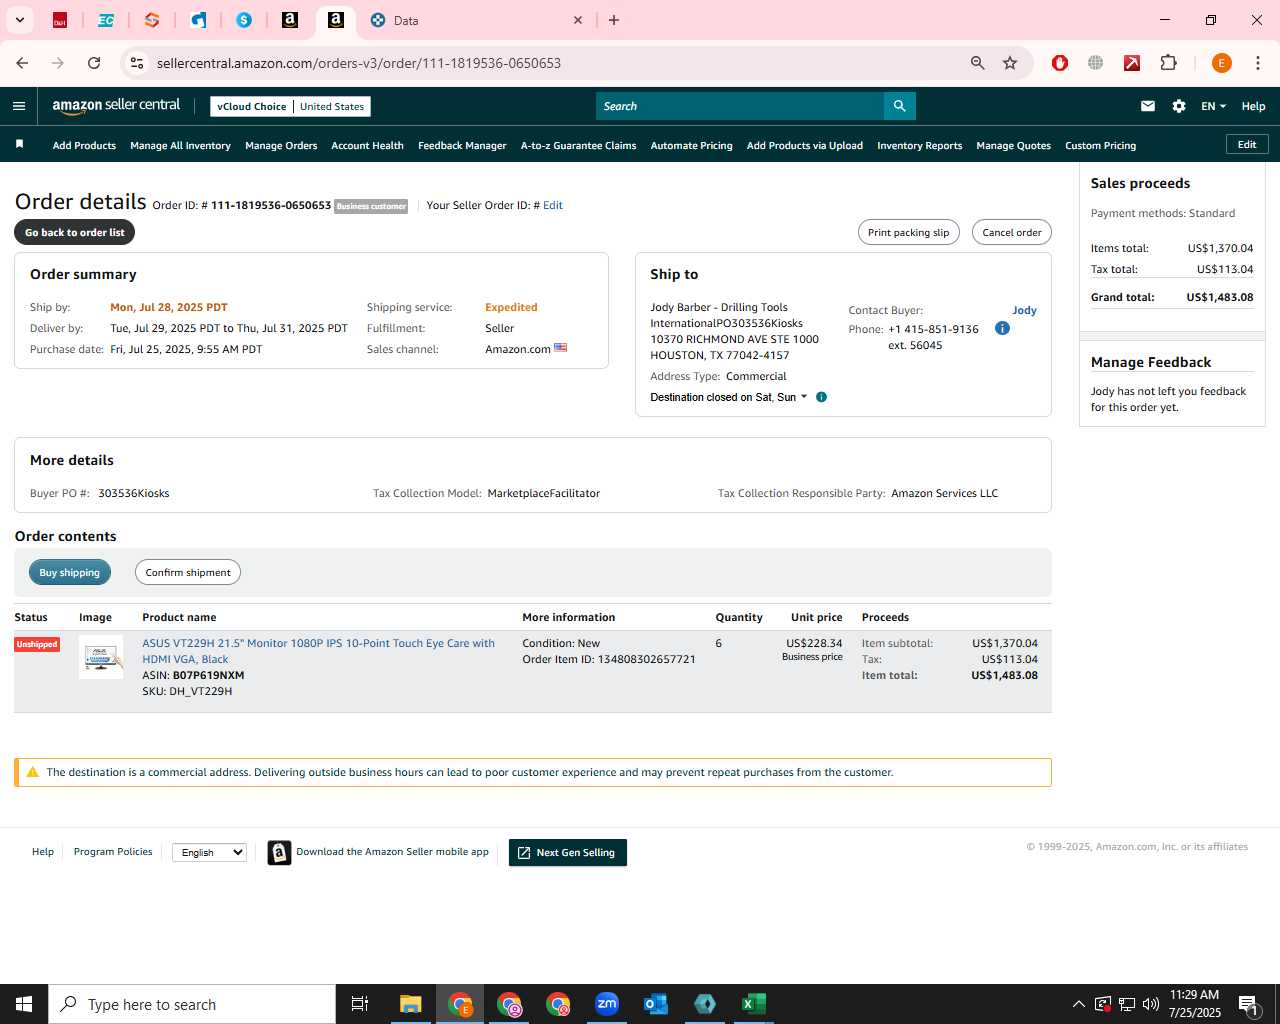Open the Chrome extensions puzzle icon

pyautogui.click(x=1168, y=63)
